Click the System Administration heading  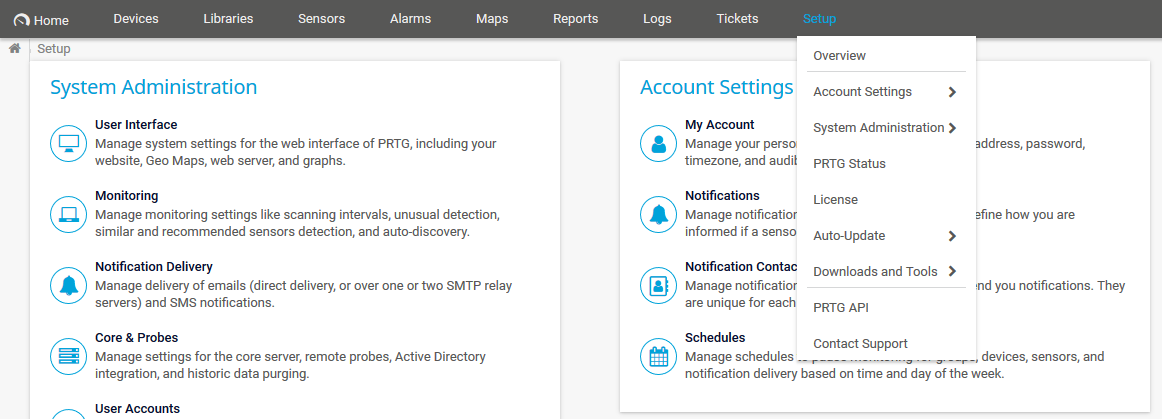click(x=153, y=87)
